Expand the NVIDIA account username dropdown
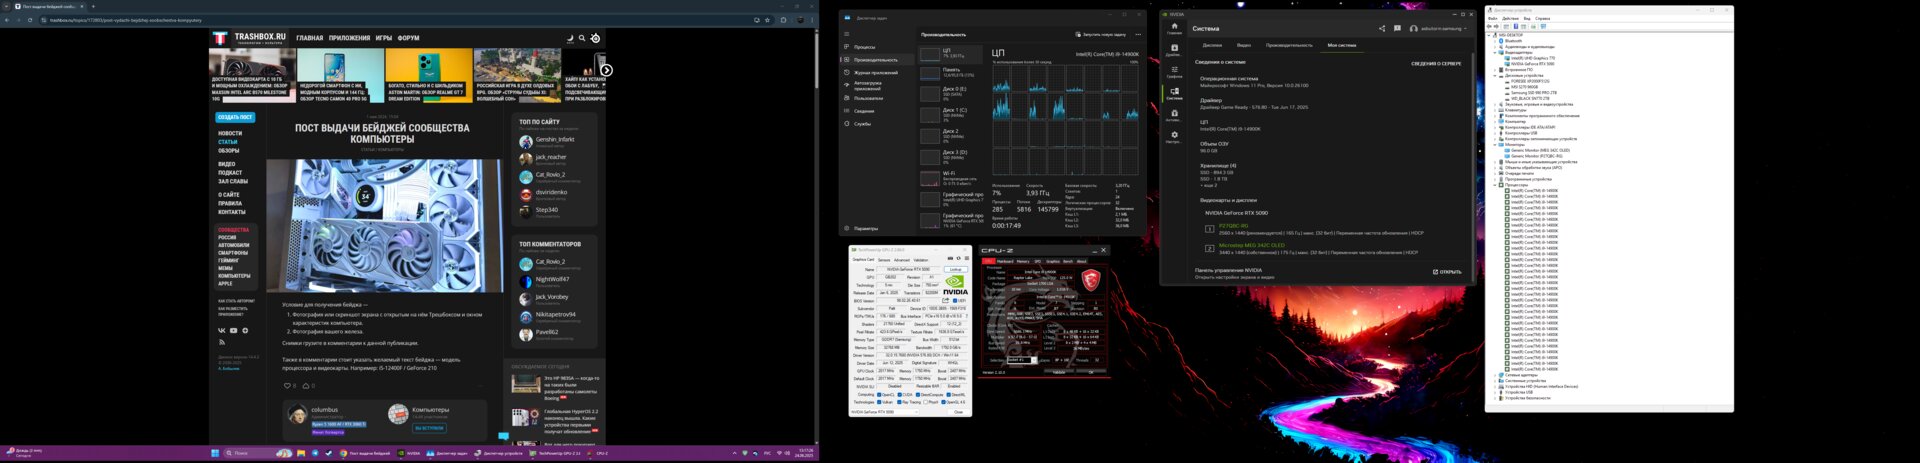 pos(1441,29)
